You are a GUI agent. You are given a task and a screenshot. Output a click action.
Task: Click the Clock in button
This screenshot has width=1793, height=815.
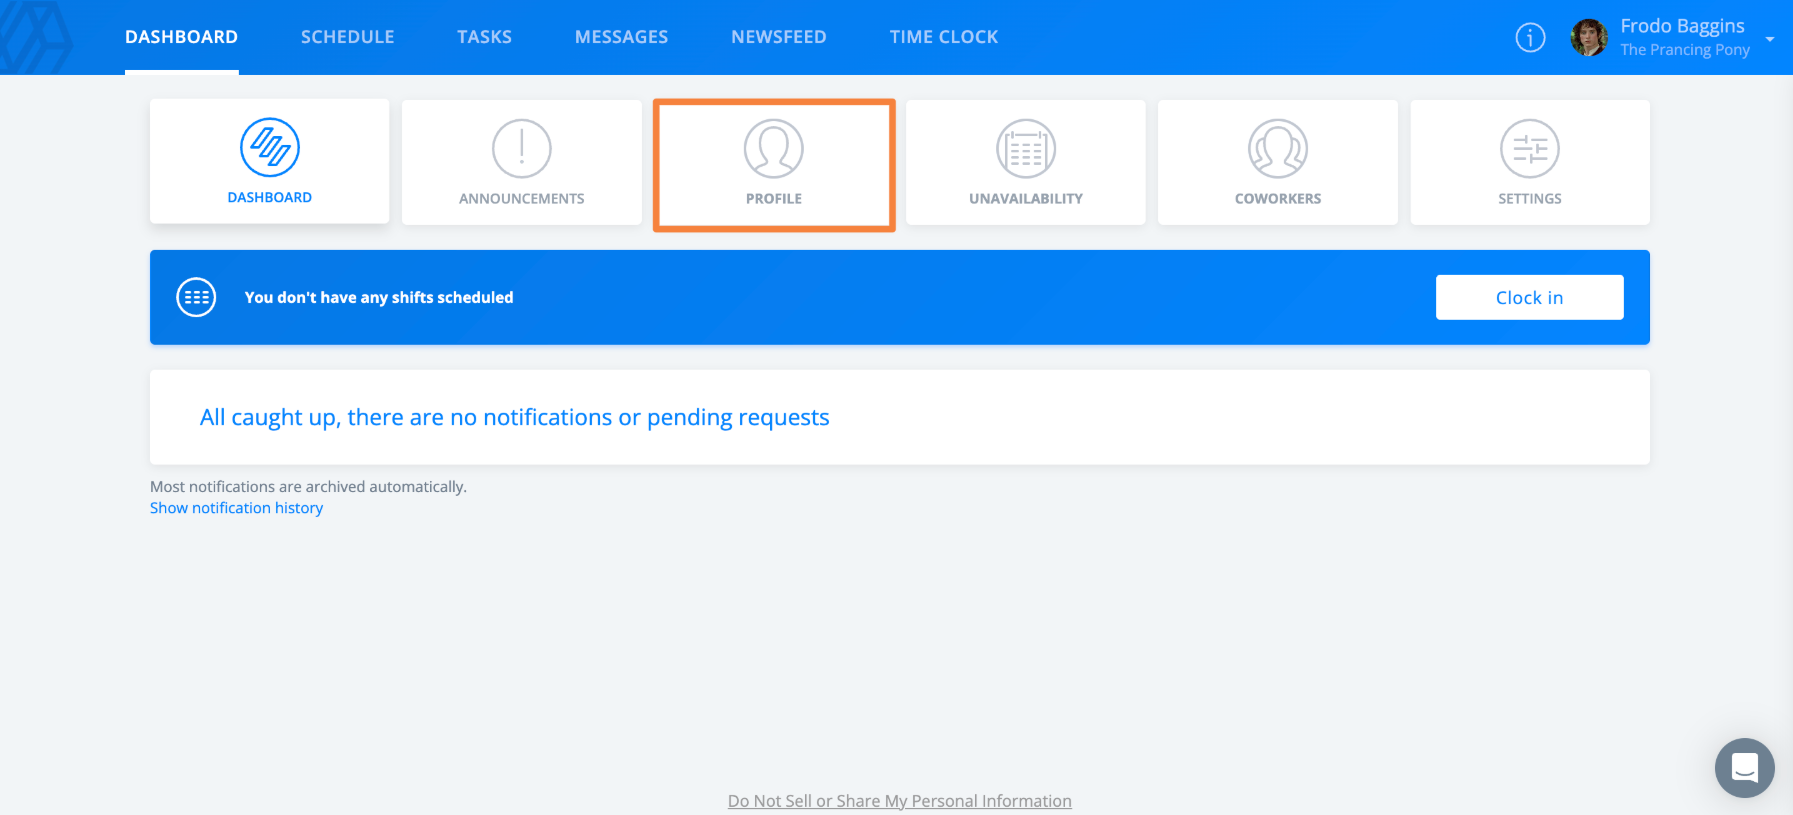[1530, 297]
